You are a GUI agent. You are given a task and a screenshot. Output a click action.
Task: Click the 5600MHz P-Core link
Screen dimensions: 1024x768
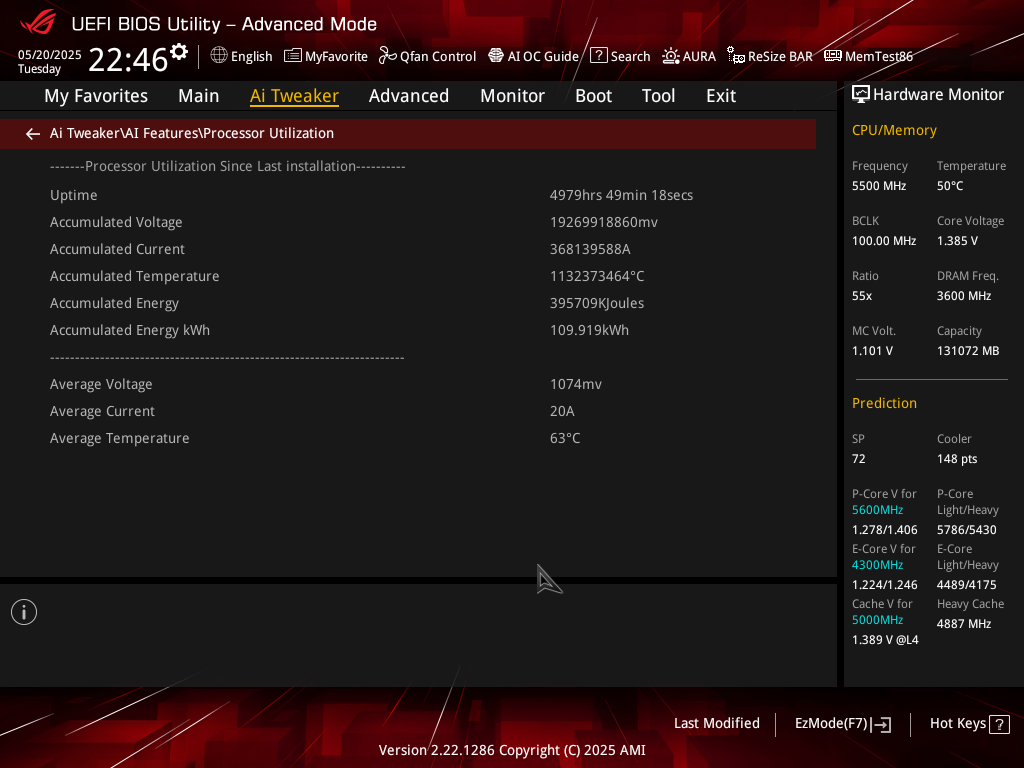click(x=878, y=510)
